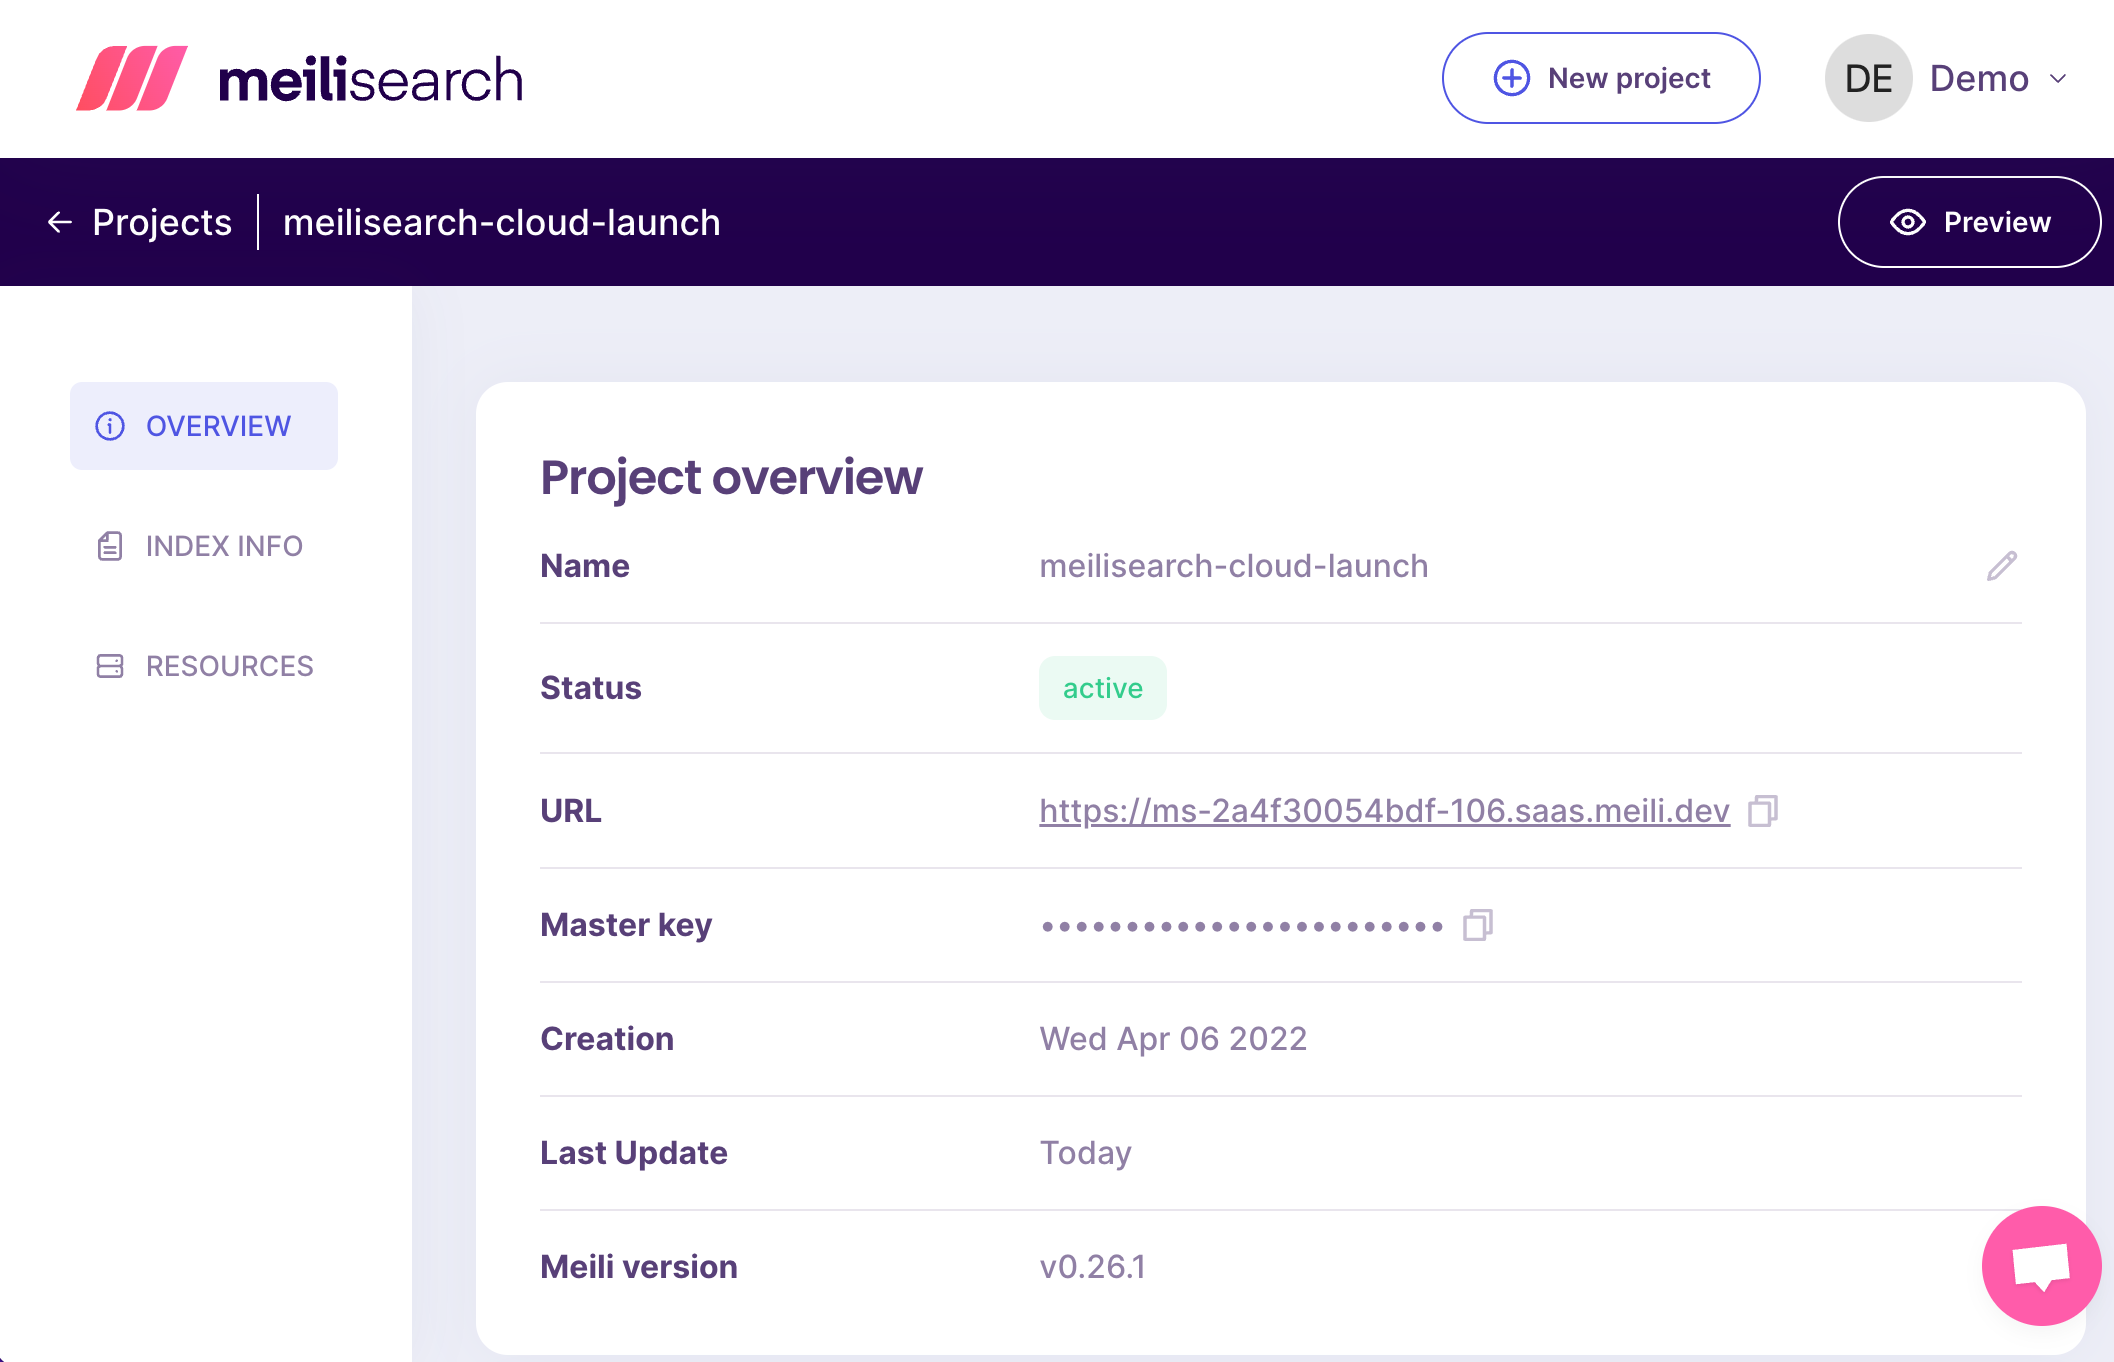This screenshot has width=2114, height=1362.
Task: Click the hidden master key dots
Action: pyautogui.click(x=1242, y=926)
